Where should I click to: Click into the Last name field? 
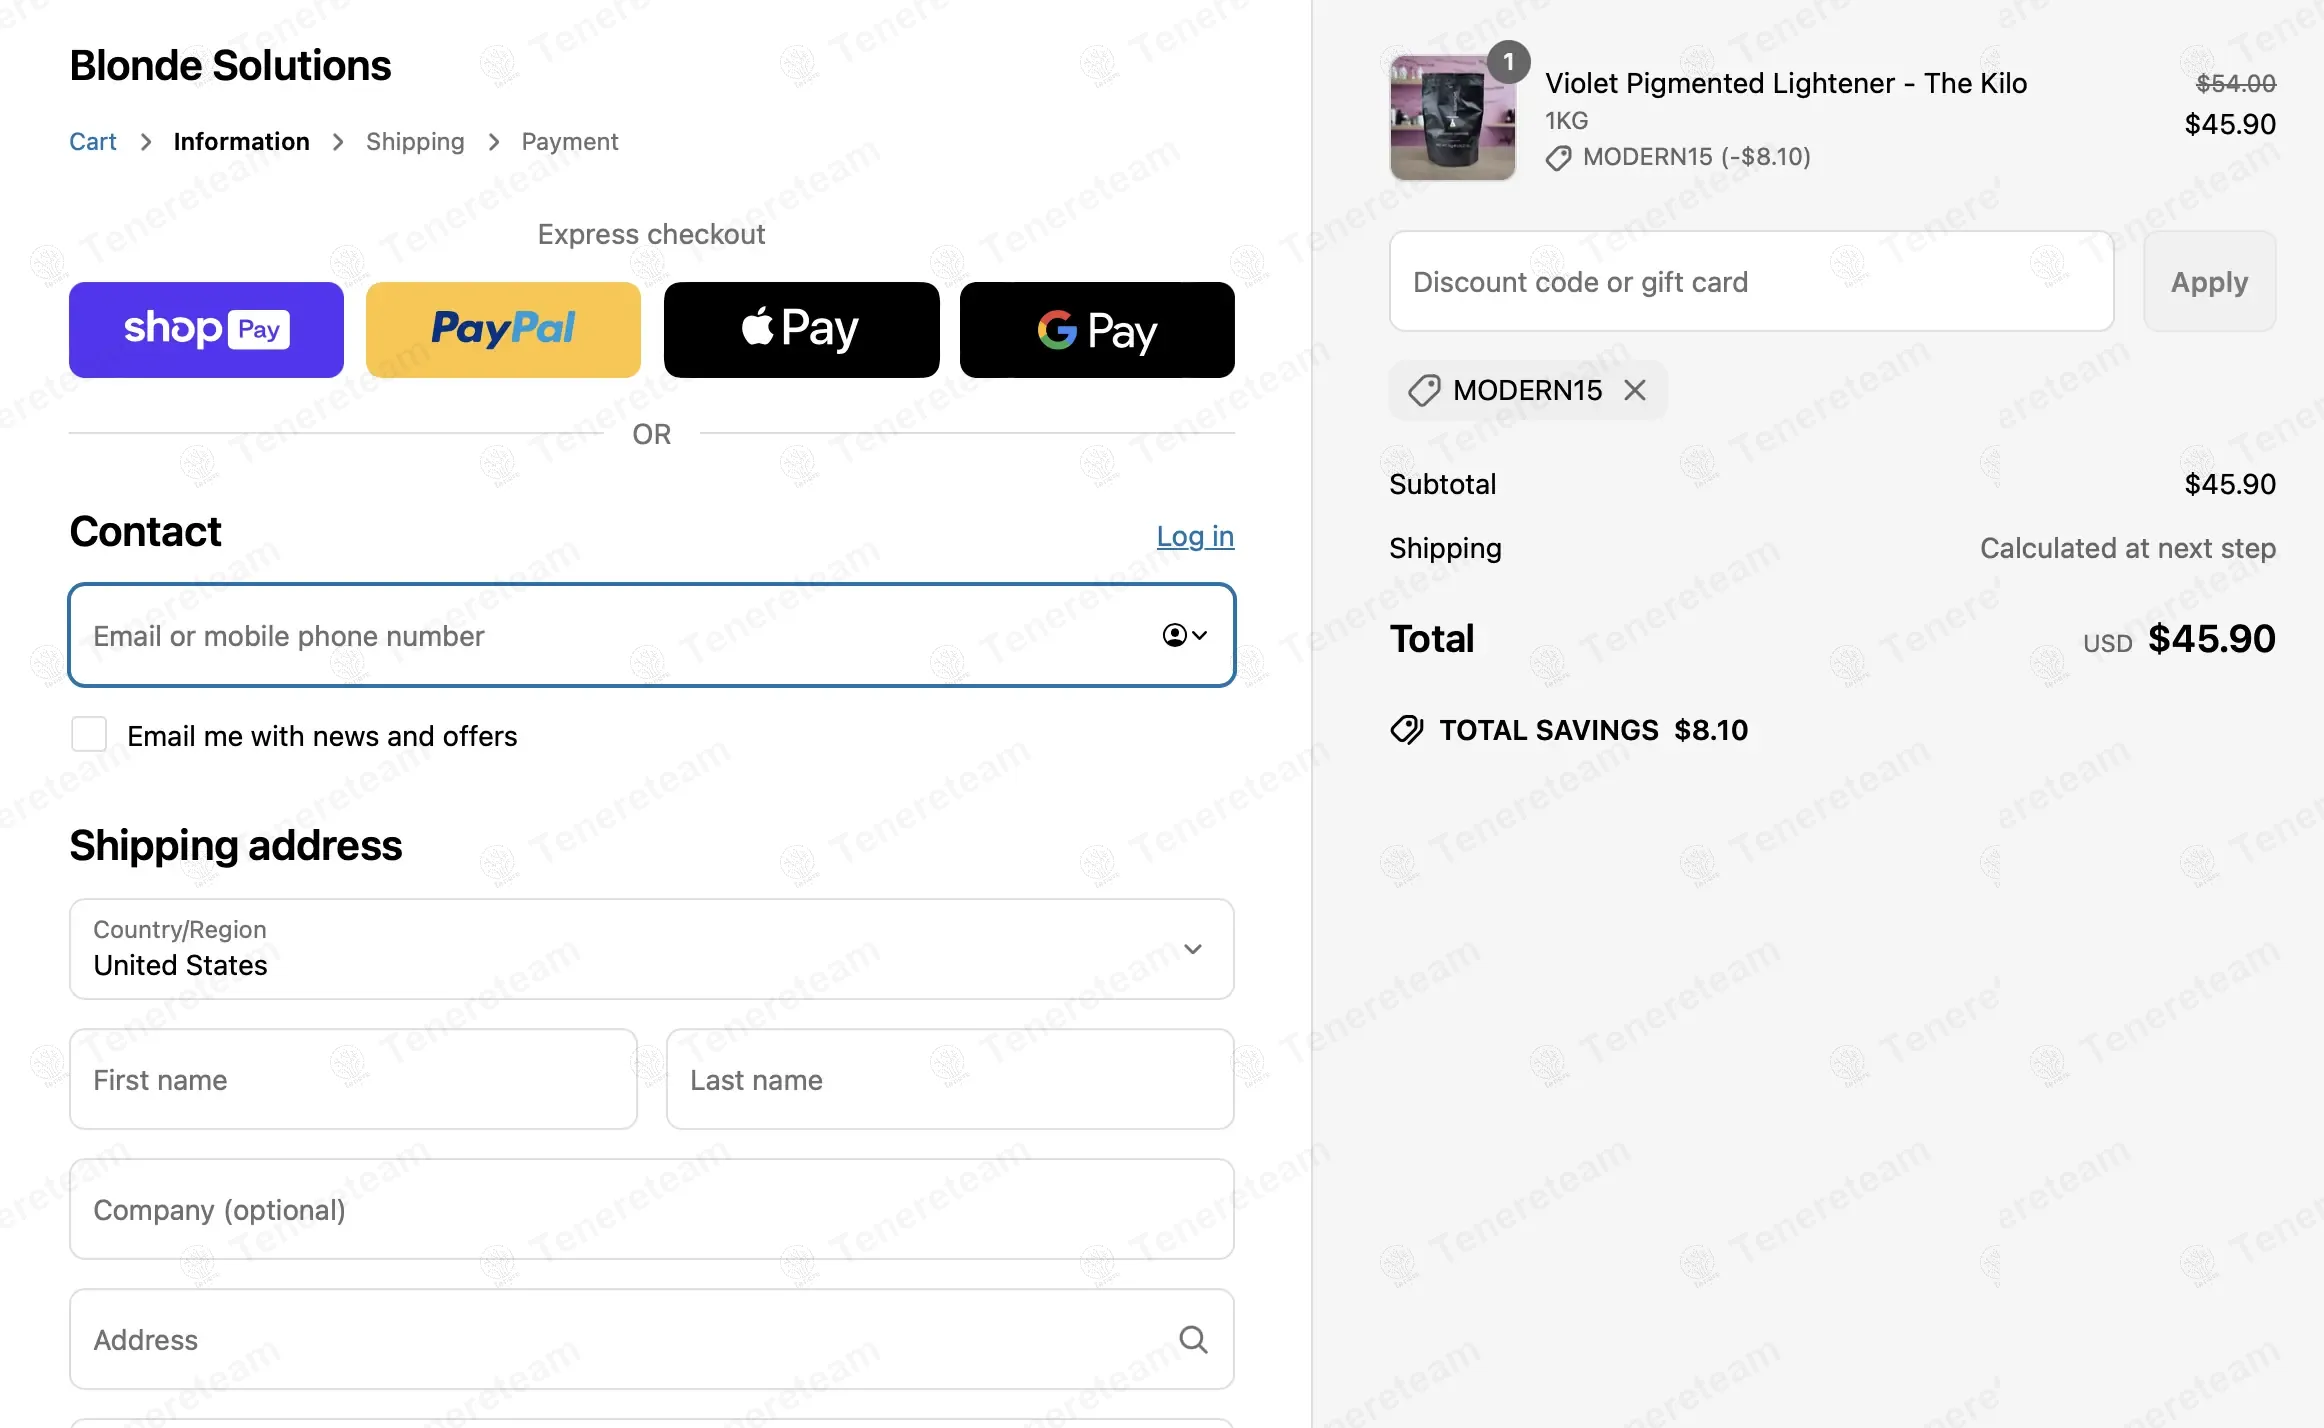pyautogui.click(x=950, y=1079)
